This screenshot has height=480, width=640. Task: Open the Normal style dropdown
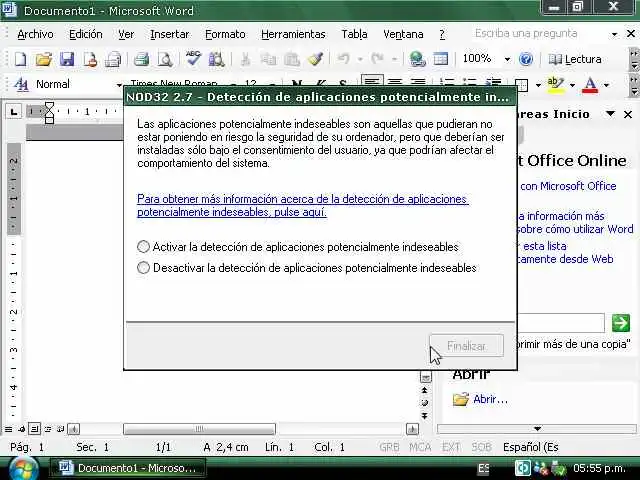[x=119, y=85]
